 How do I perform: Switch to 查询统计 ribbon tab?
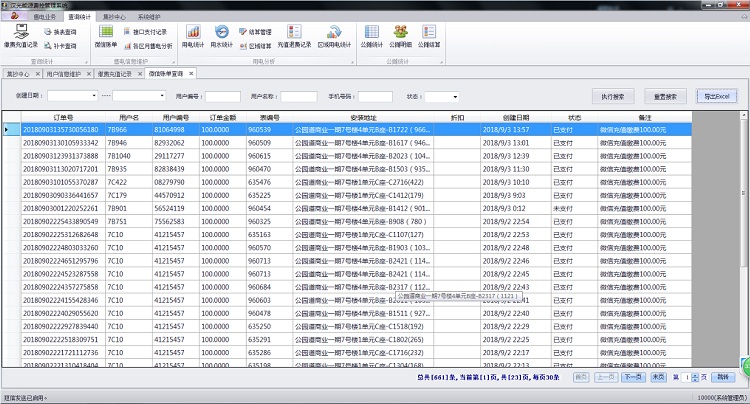[x=79, y=17]
